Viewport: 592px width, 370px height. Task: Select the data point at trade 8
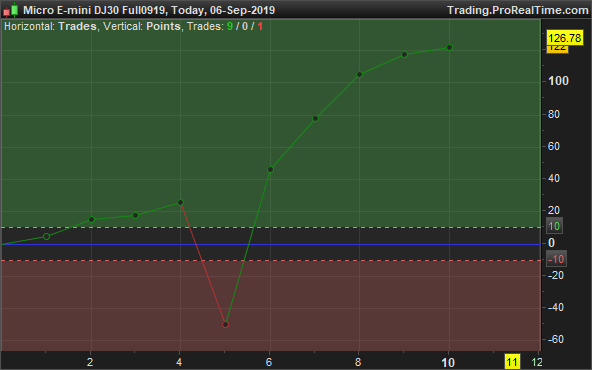pos(359,75)
